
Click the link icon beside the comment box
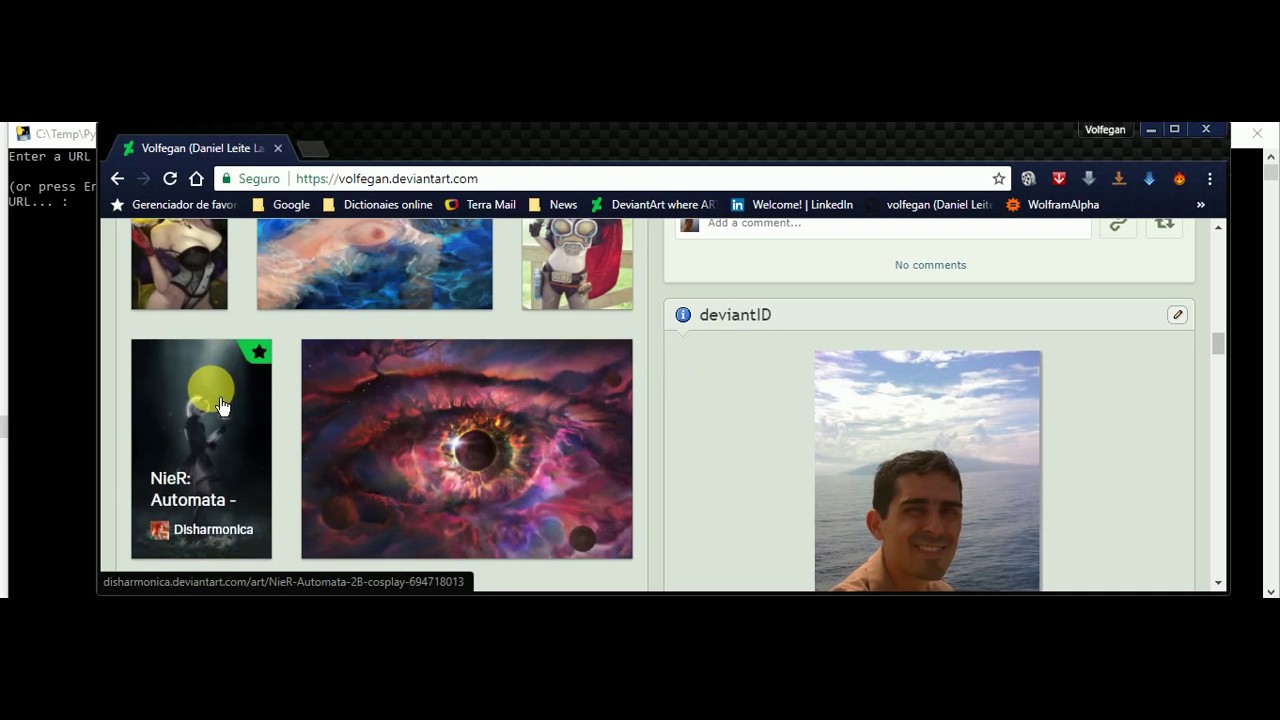coord(1118,224)
